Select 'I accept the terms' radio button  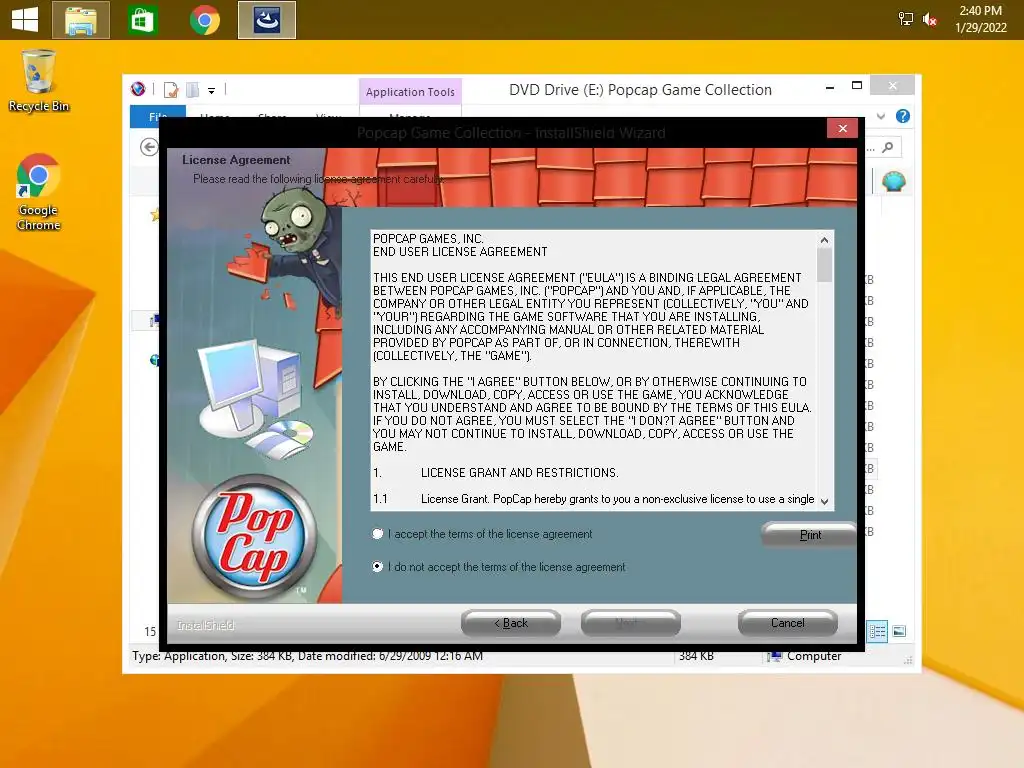pos(377,534)
